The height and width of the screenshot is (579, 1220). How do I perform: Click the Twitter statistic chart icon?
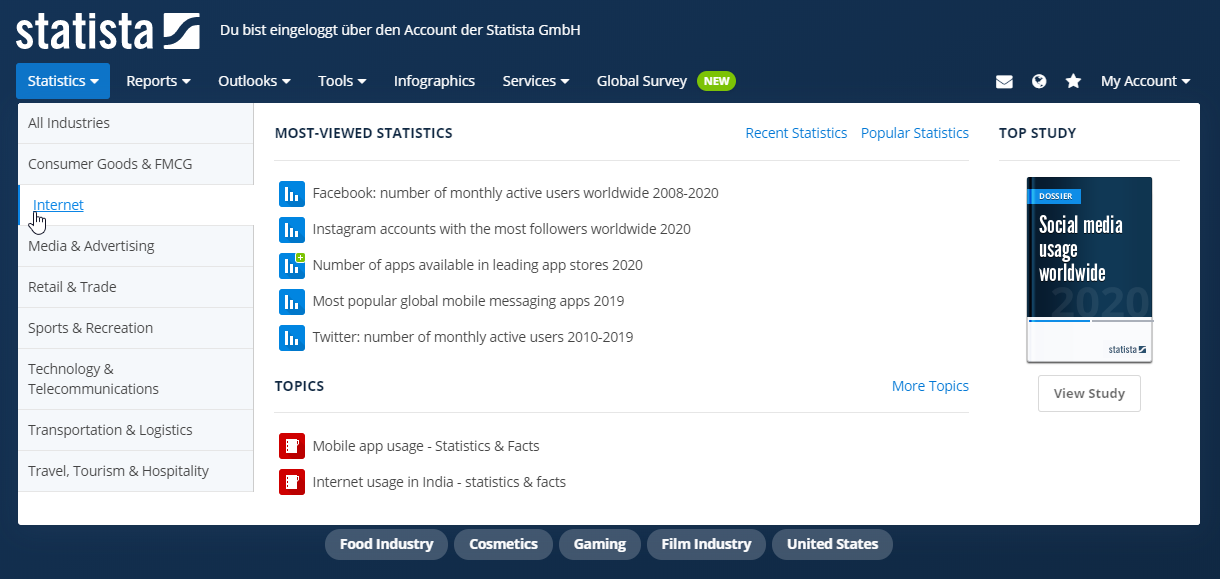[x=291, y=338]
